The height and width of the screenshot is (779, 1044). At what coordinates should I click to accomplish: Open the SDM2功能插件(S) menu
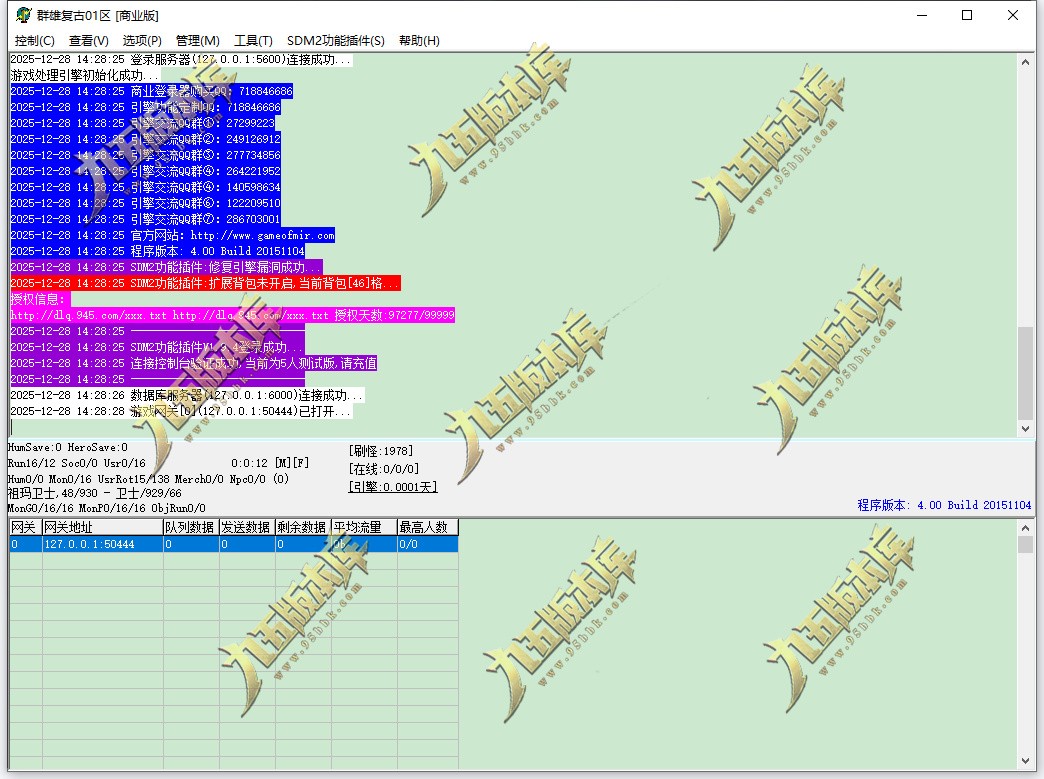336,41
